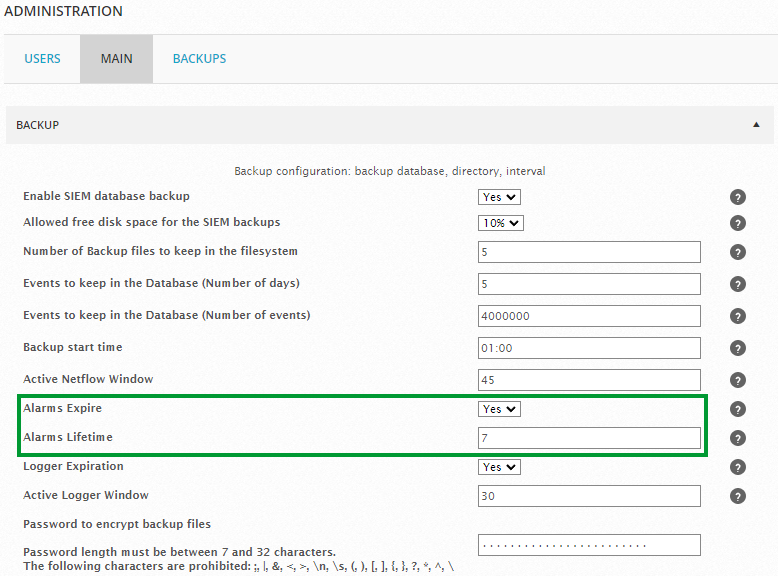Click help icon beside Allowed free disk space
Screen dimensions: 778x576
point(738,223)
